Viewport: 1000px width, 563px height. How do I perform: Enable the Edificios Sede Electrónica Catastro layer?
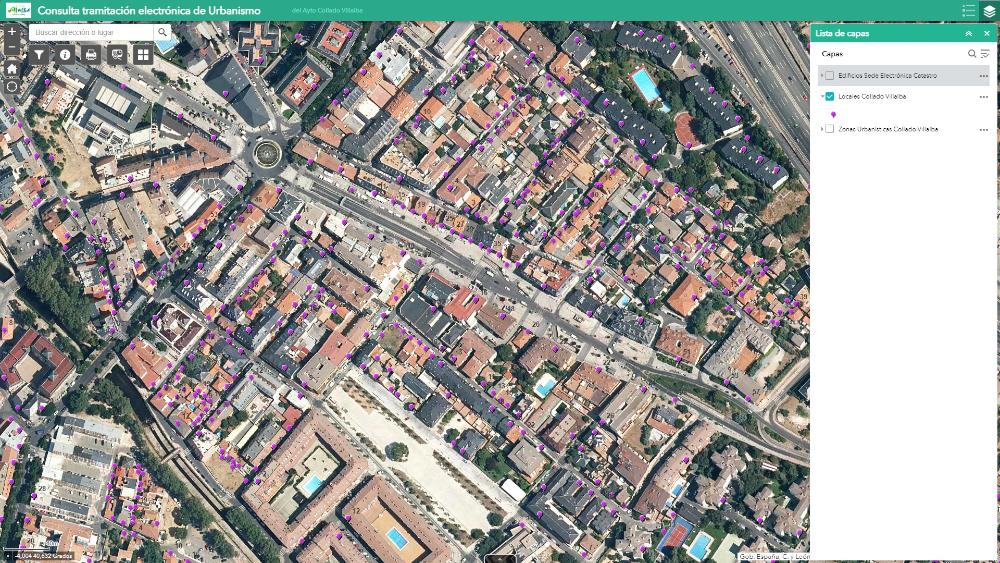tap(830, 76)
